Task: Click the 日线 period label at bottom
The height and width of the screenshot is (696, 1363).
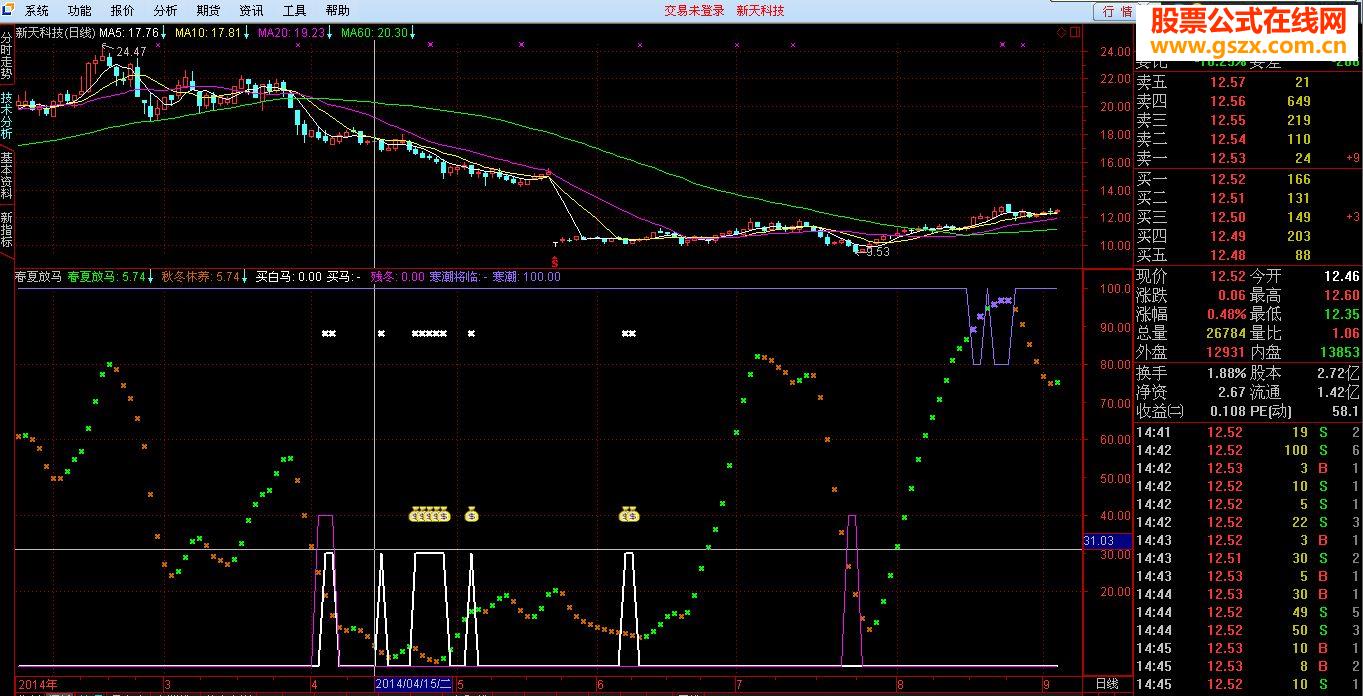Action: 1107,684
